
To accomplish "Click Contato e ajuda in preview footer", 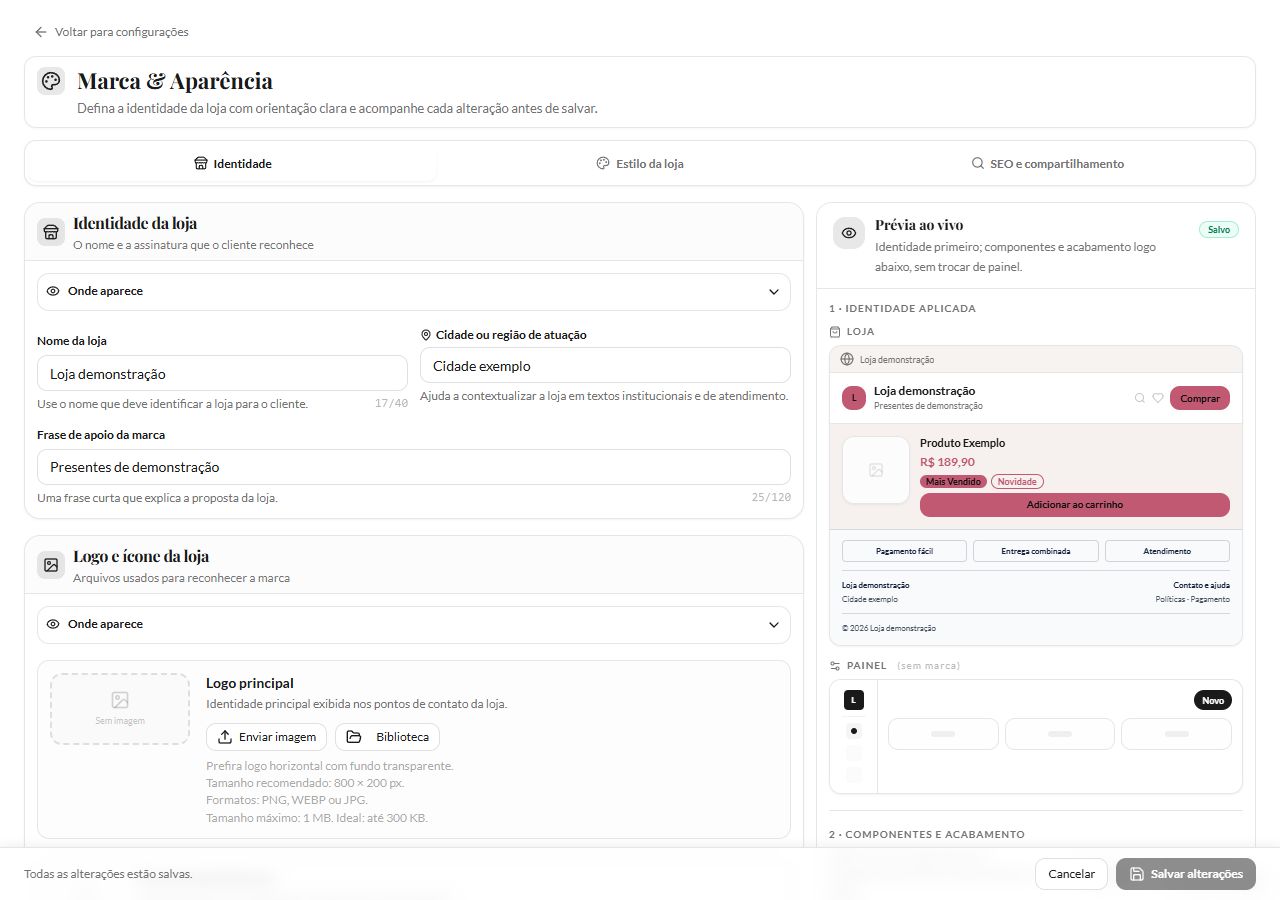I will tap(1202, 585).
